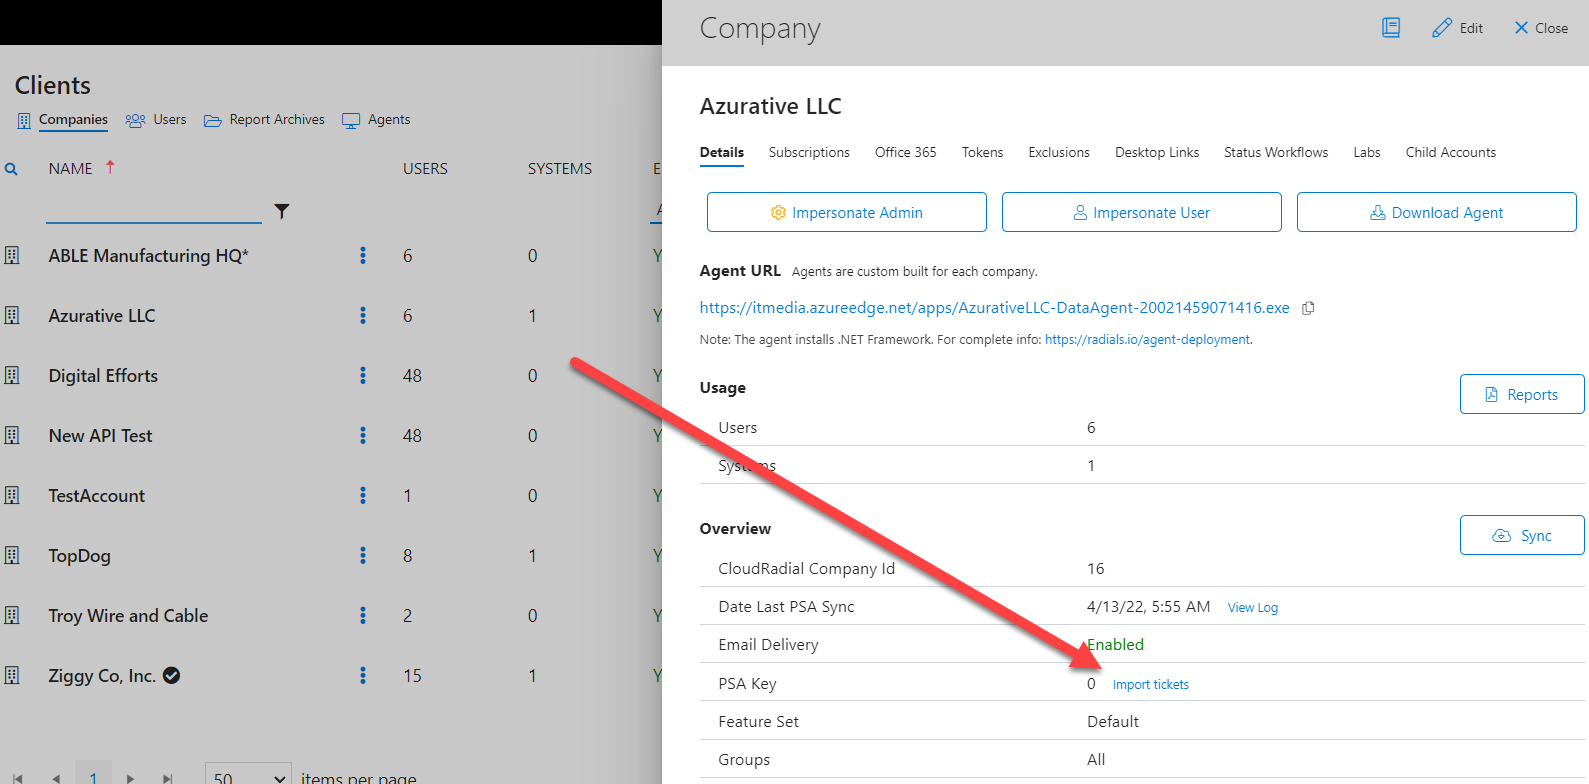Close the Company panel
This screenshot has height=784, width=1589.
coord(1541,28)
